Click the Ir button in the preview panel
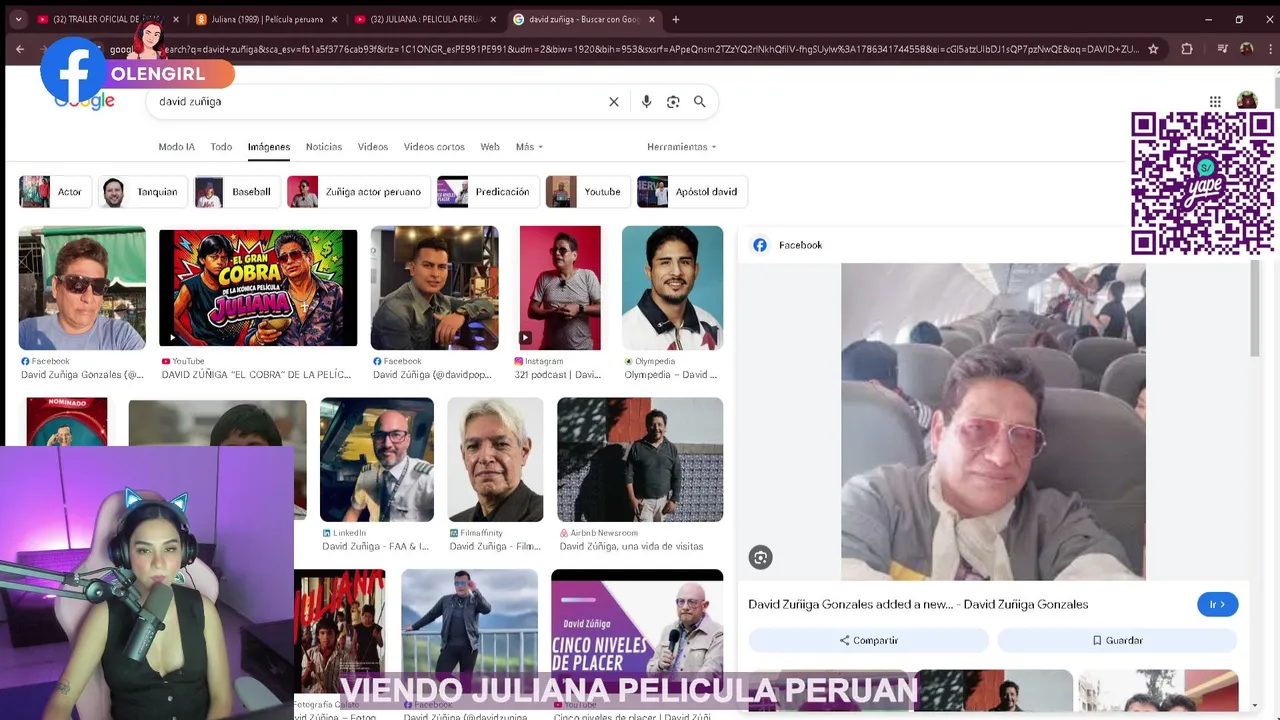 click(x=1217, y=605)
